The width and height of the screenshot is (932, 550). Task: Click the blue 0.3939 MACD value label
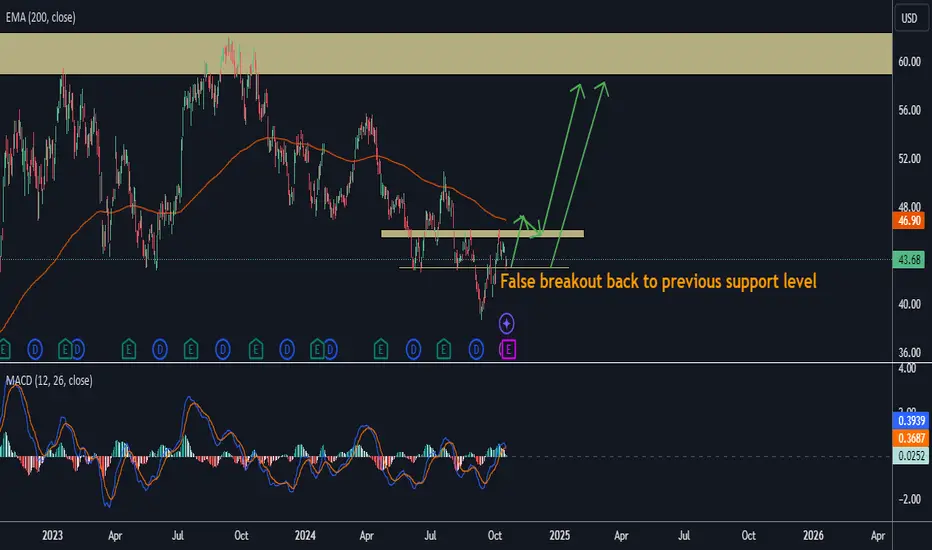[910, 421]
